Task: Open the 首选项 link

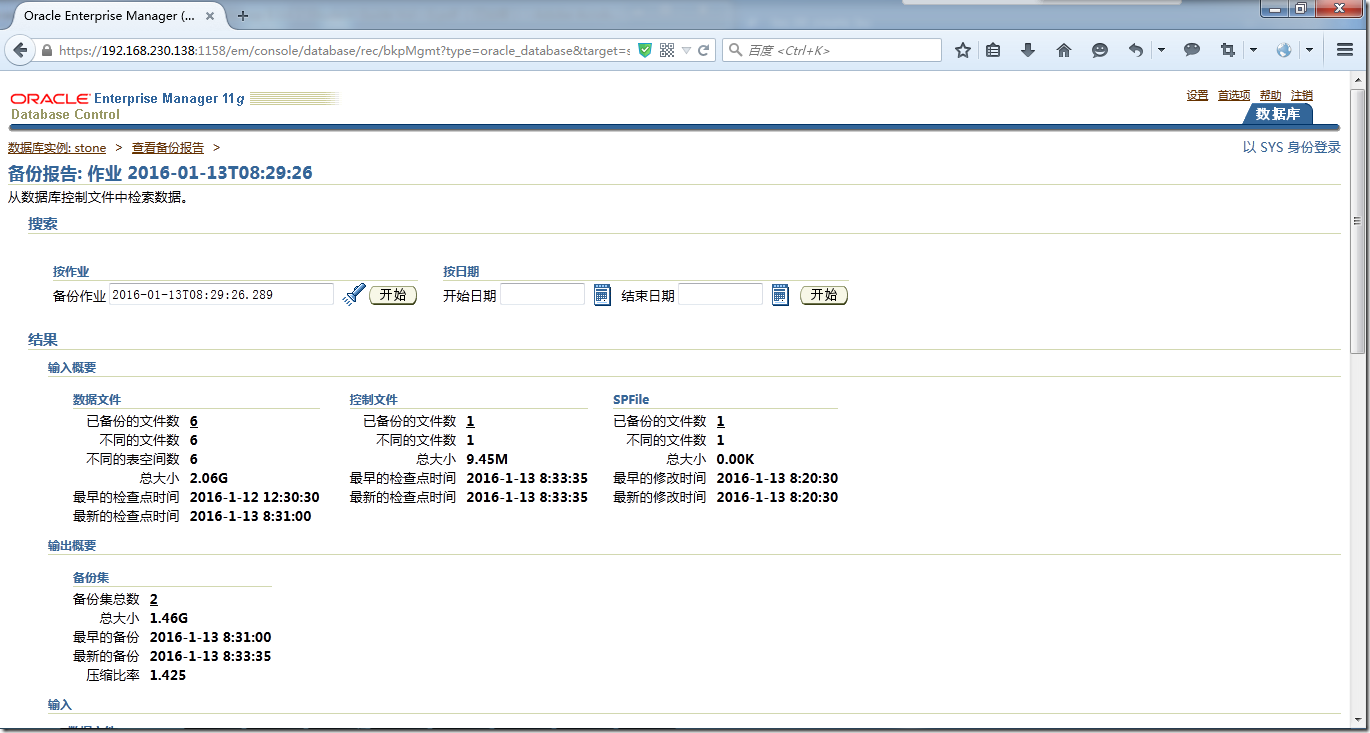Action: click(x=1234, y=95)
